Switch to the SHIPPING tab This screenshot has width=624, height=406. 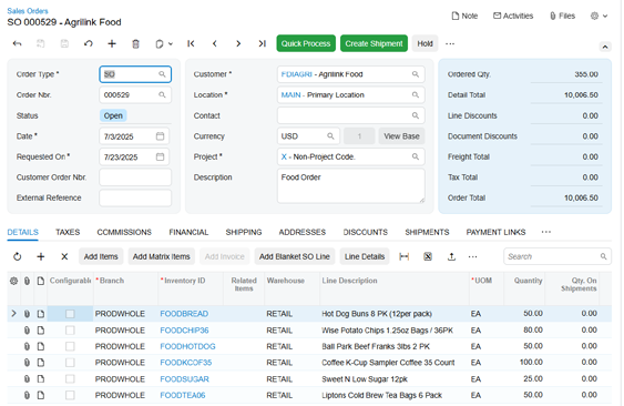[x=244, y=232]
